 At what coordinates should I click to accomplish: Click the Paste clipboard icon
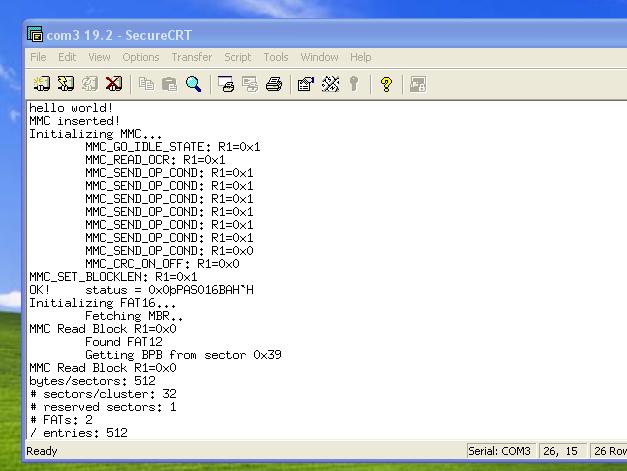tap(170, 84)
